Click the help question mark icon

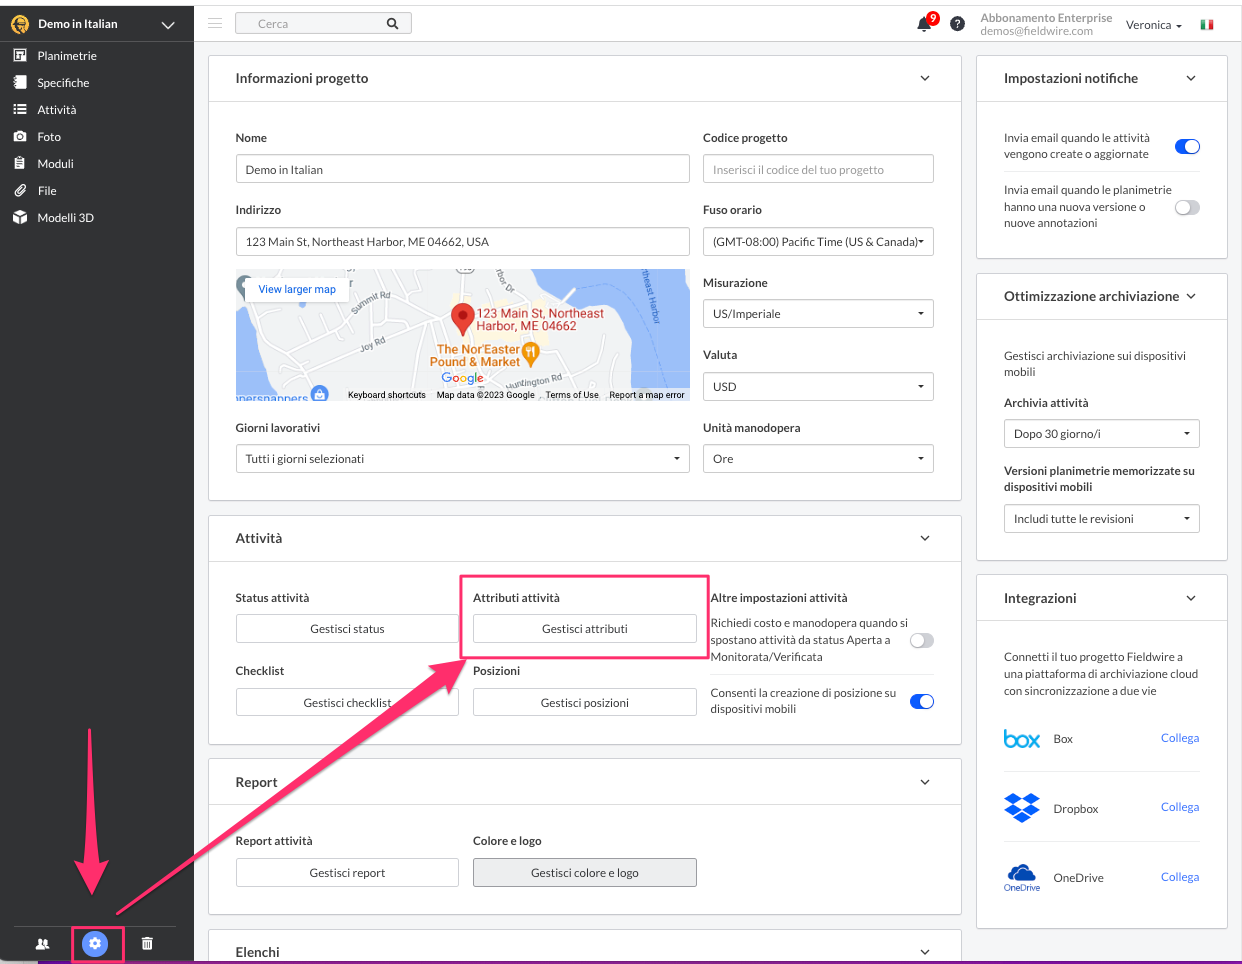957,24
